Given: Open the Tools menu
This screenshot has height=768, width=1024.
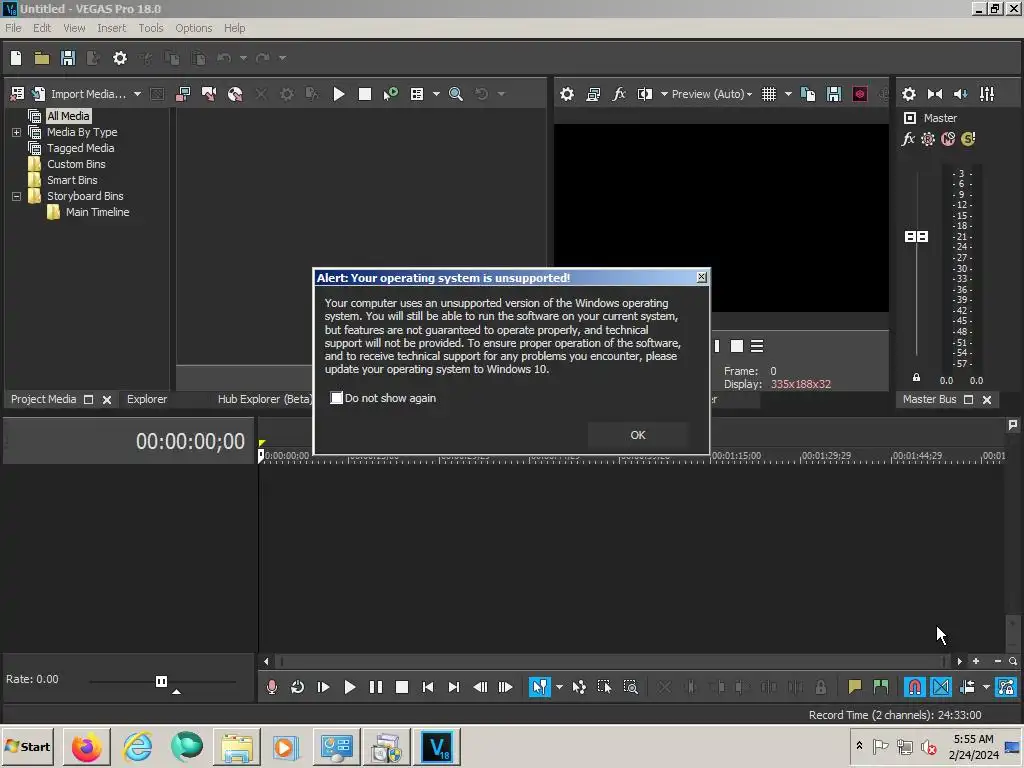Looking at the screenshot, I should pyautogui.click(x=150, y=28).
